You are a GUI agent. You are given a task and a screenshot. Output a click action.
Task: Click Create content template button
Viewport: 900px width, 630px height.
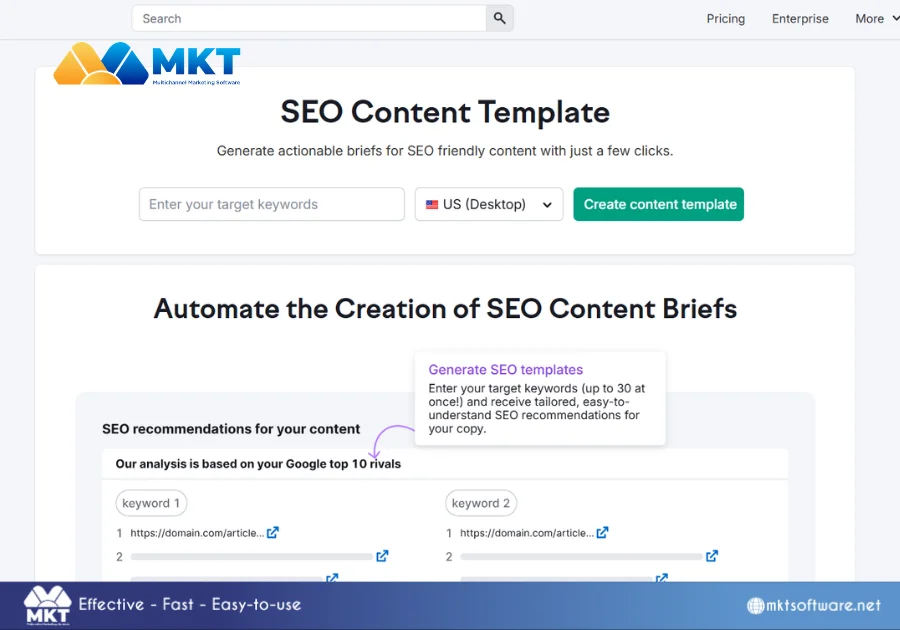[x=658, y=204]
